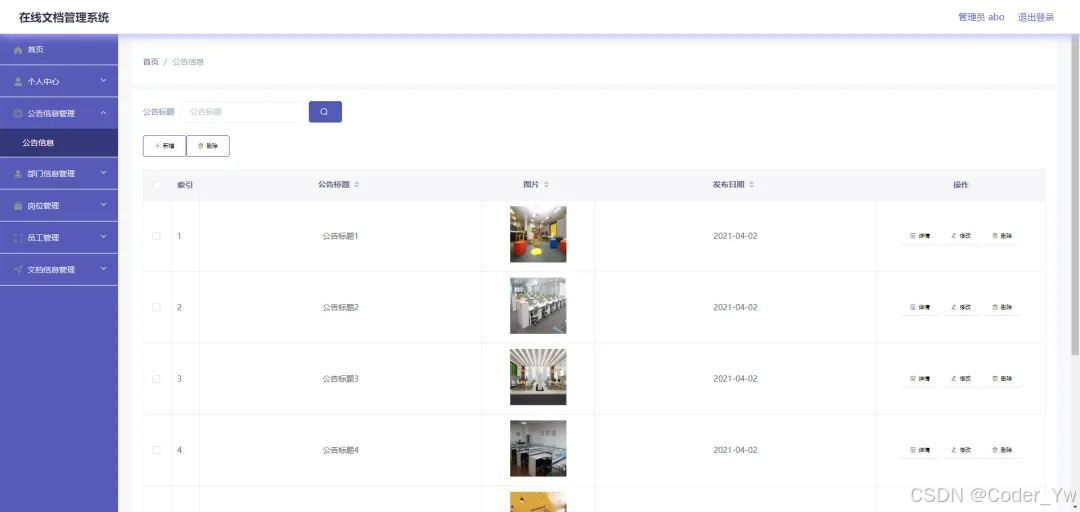Open 详情 for row 公告标题2
Viewport: 1080px width, 512px height.
tap(920, 307)
